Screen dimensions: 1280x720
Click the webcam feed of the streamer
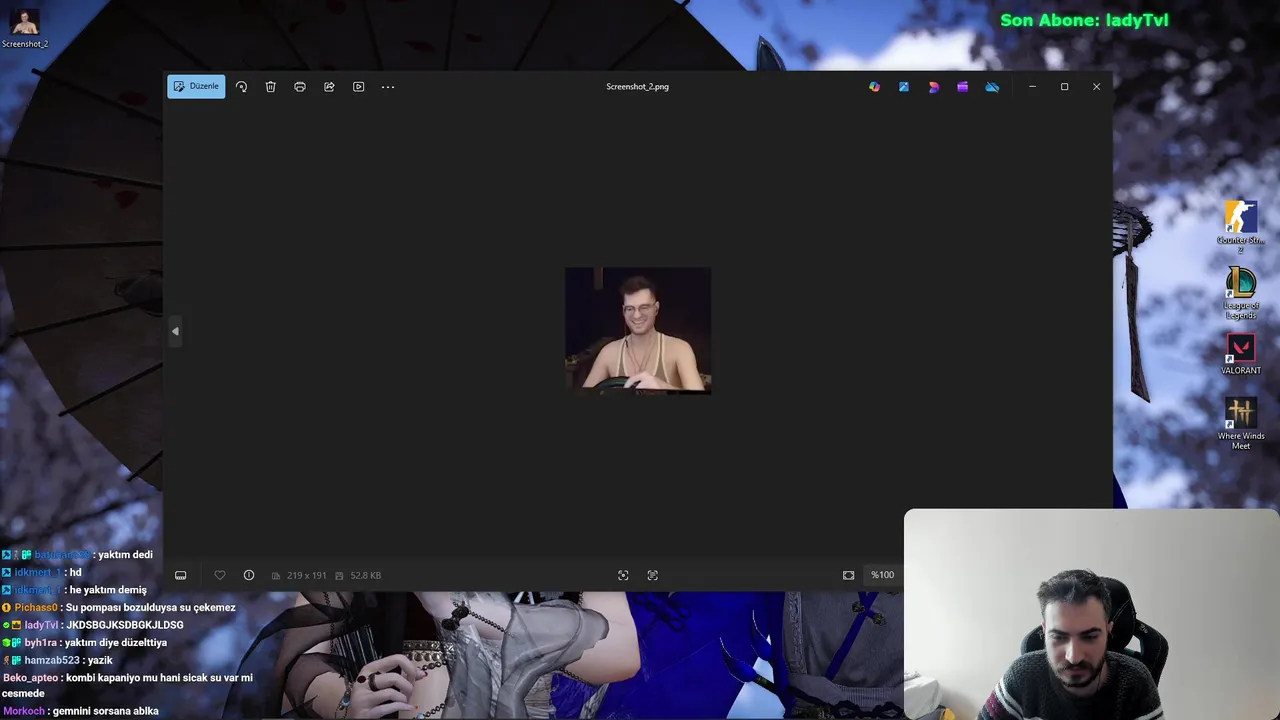[x=1091, y=614]
